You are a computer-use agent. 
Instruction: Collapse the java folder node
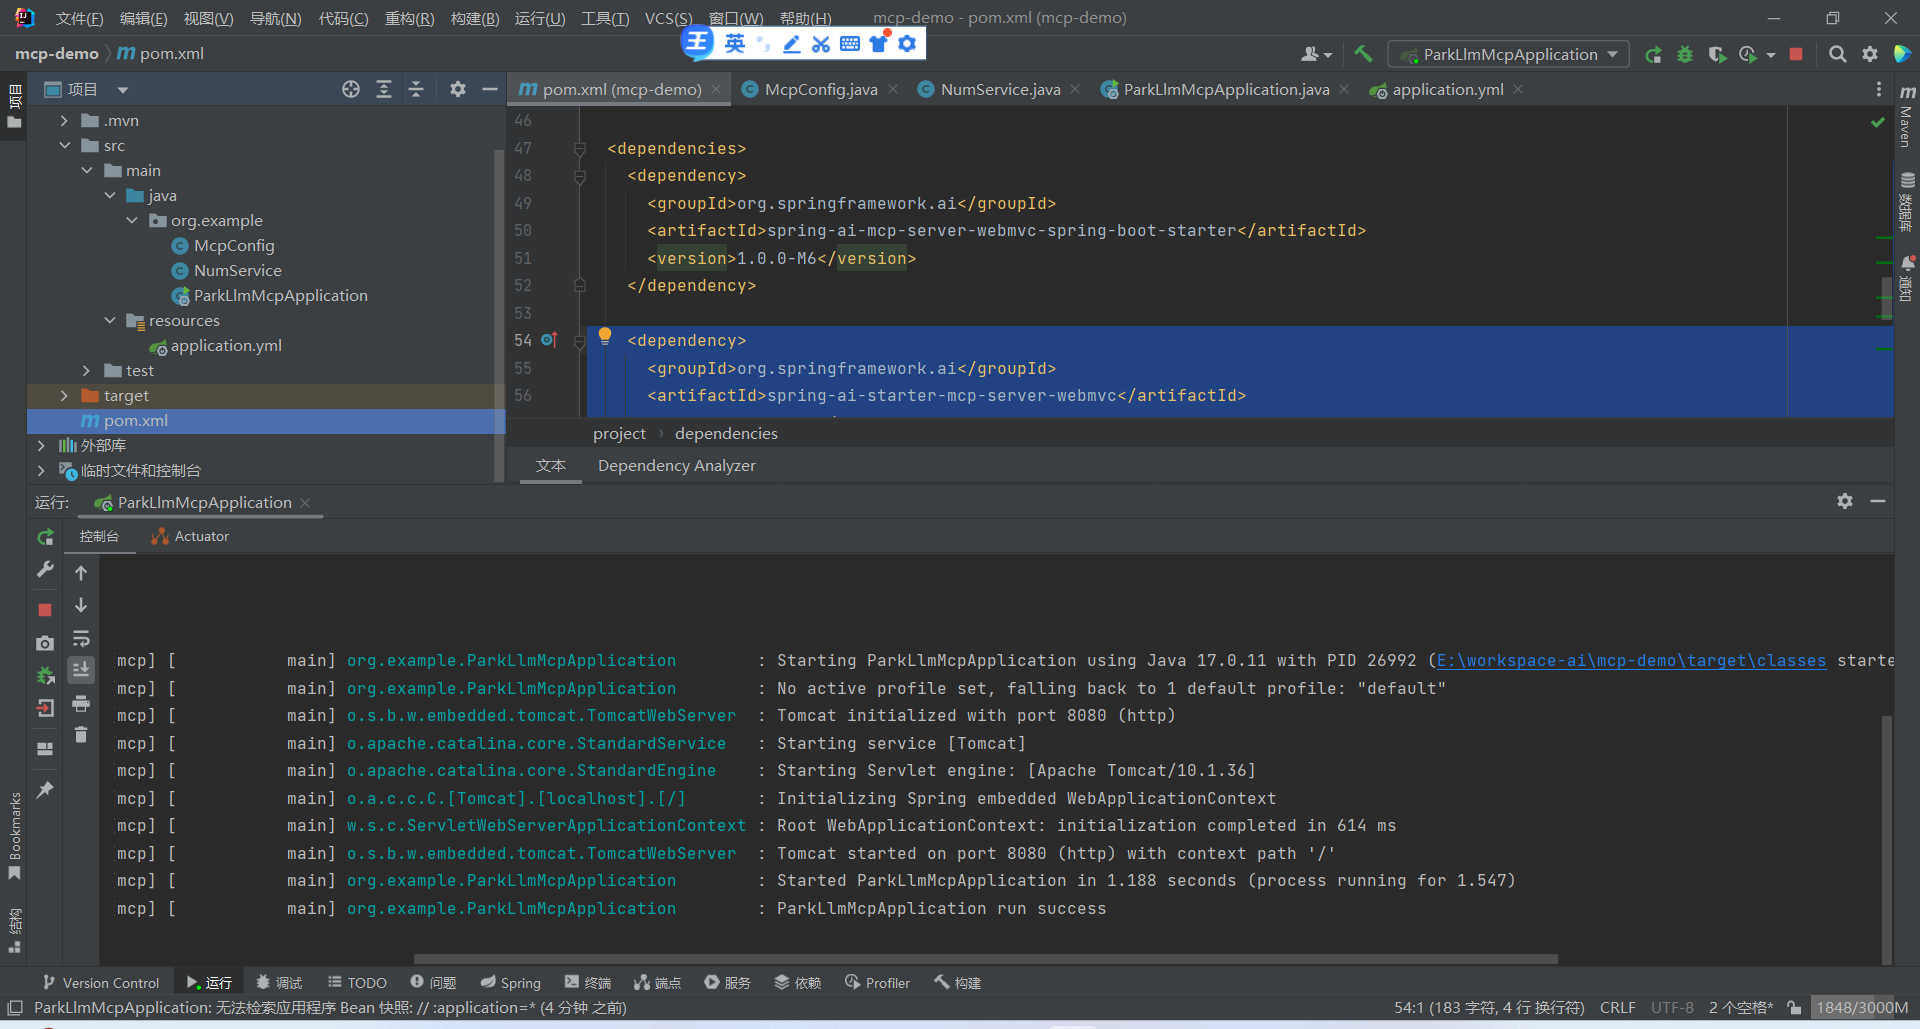[x=110, y=195]
